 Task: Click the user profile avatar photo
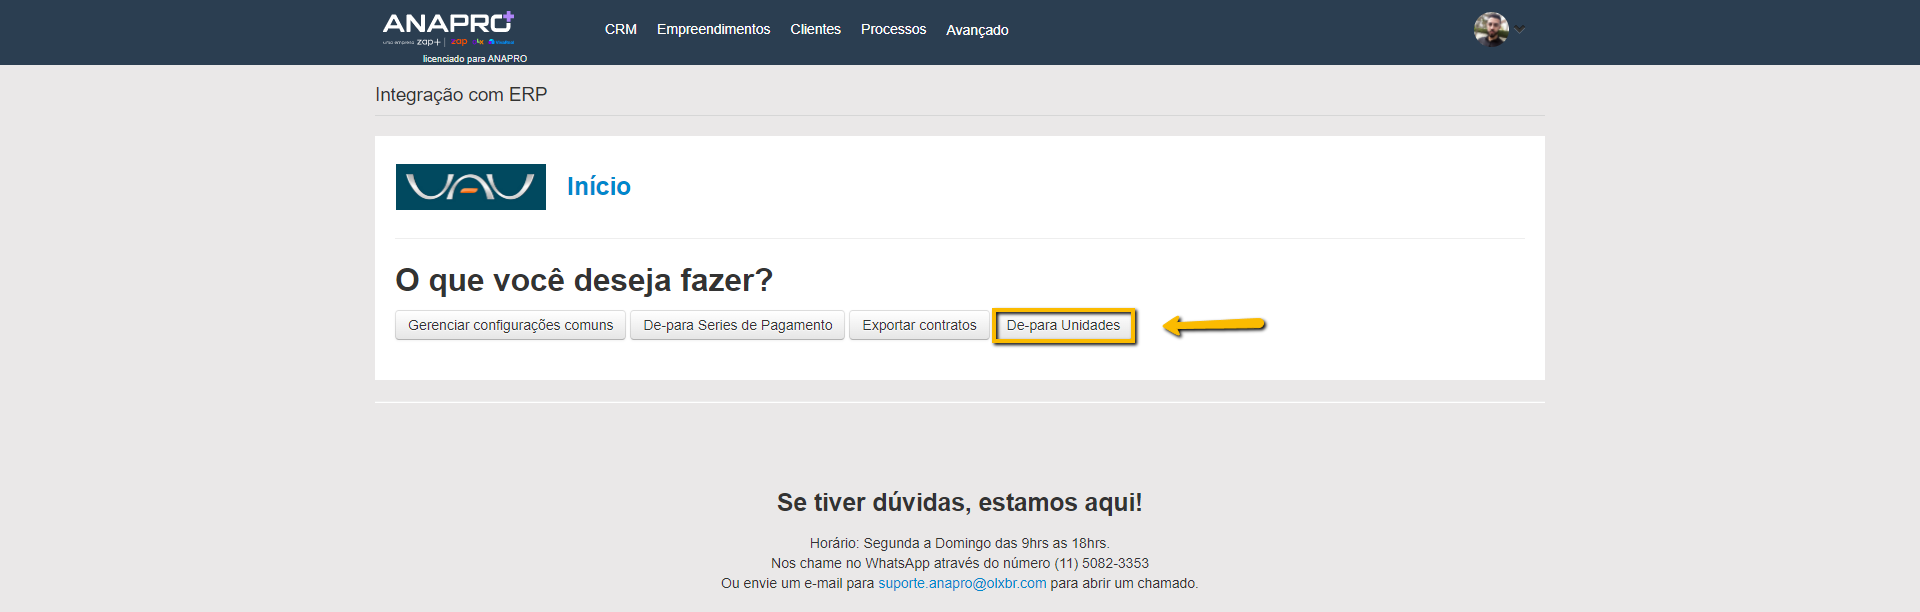pyautogui.click(x=1490, y=29)
